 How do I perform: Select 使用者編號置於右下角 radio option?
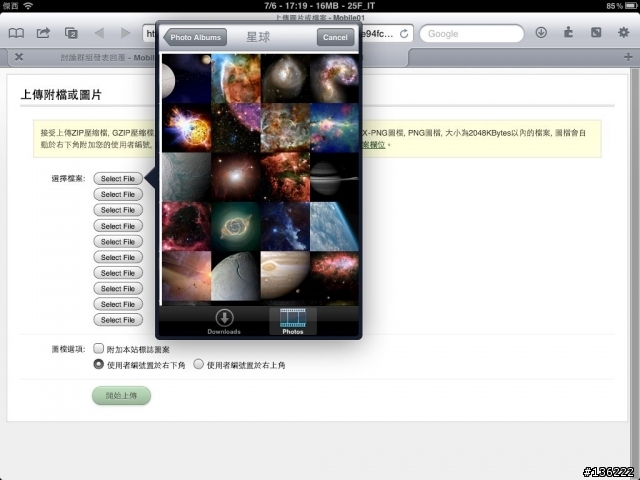[x=98, y=364]
